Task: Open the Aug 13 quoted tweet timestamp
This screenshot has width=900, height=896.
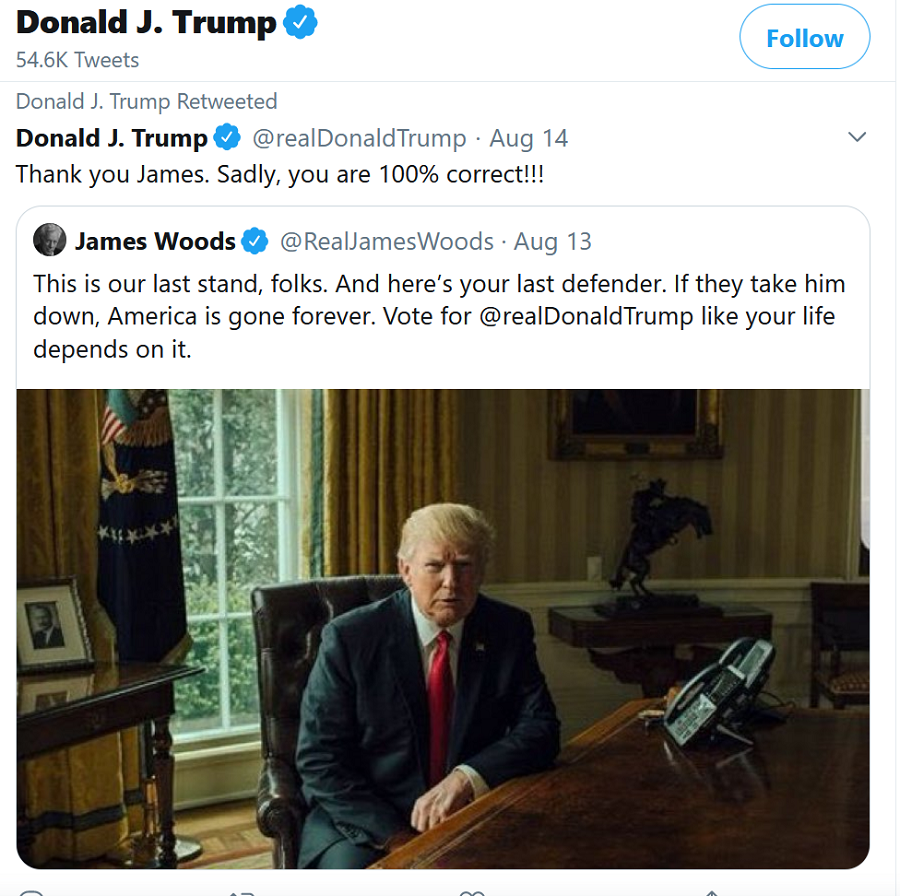Action: tap(552, 241)
